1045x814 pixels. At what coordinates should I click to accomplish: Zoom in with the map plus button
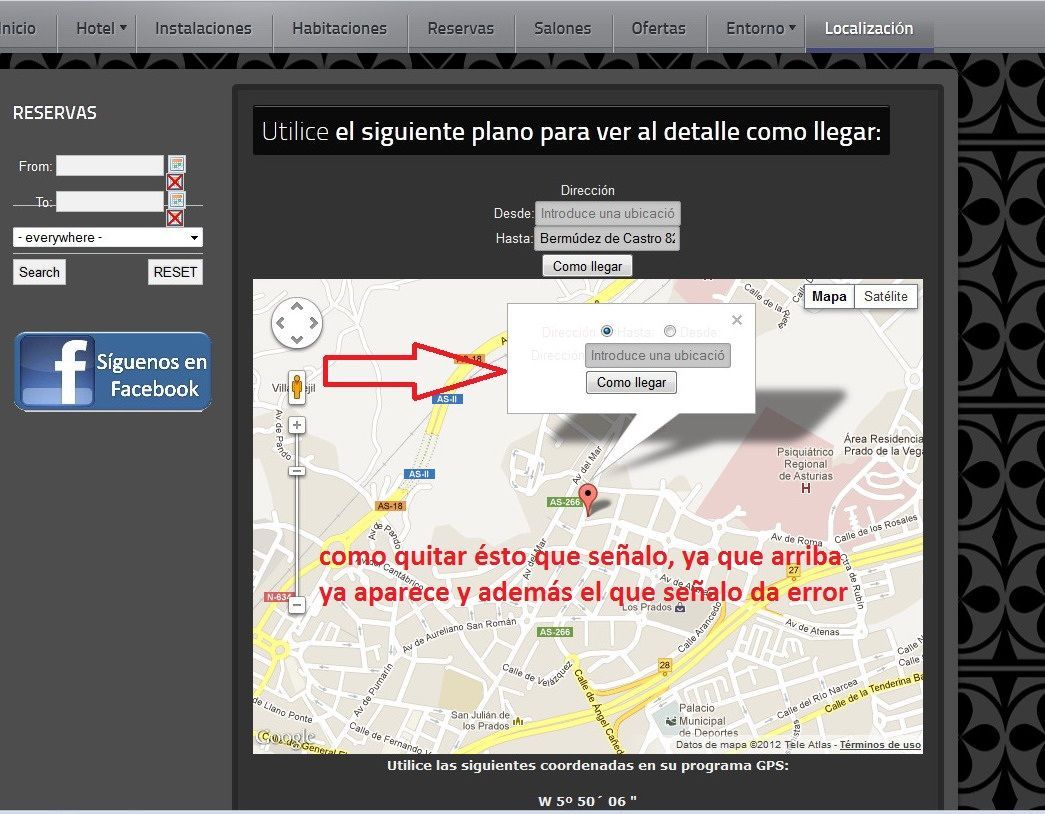(x=297, y=425)
